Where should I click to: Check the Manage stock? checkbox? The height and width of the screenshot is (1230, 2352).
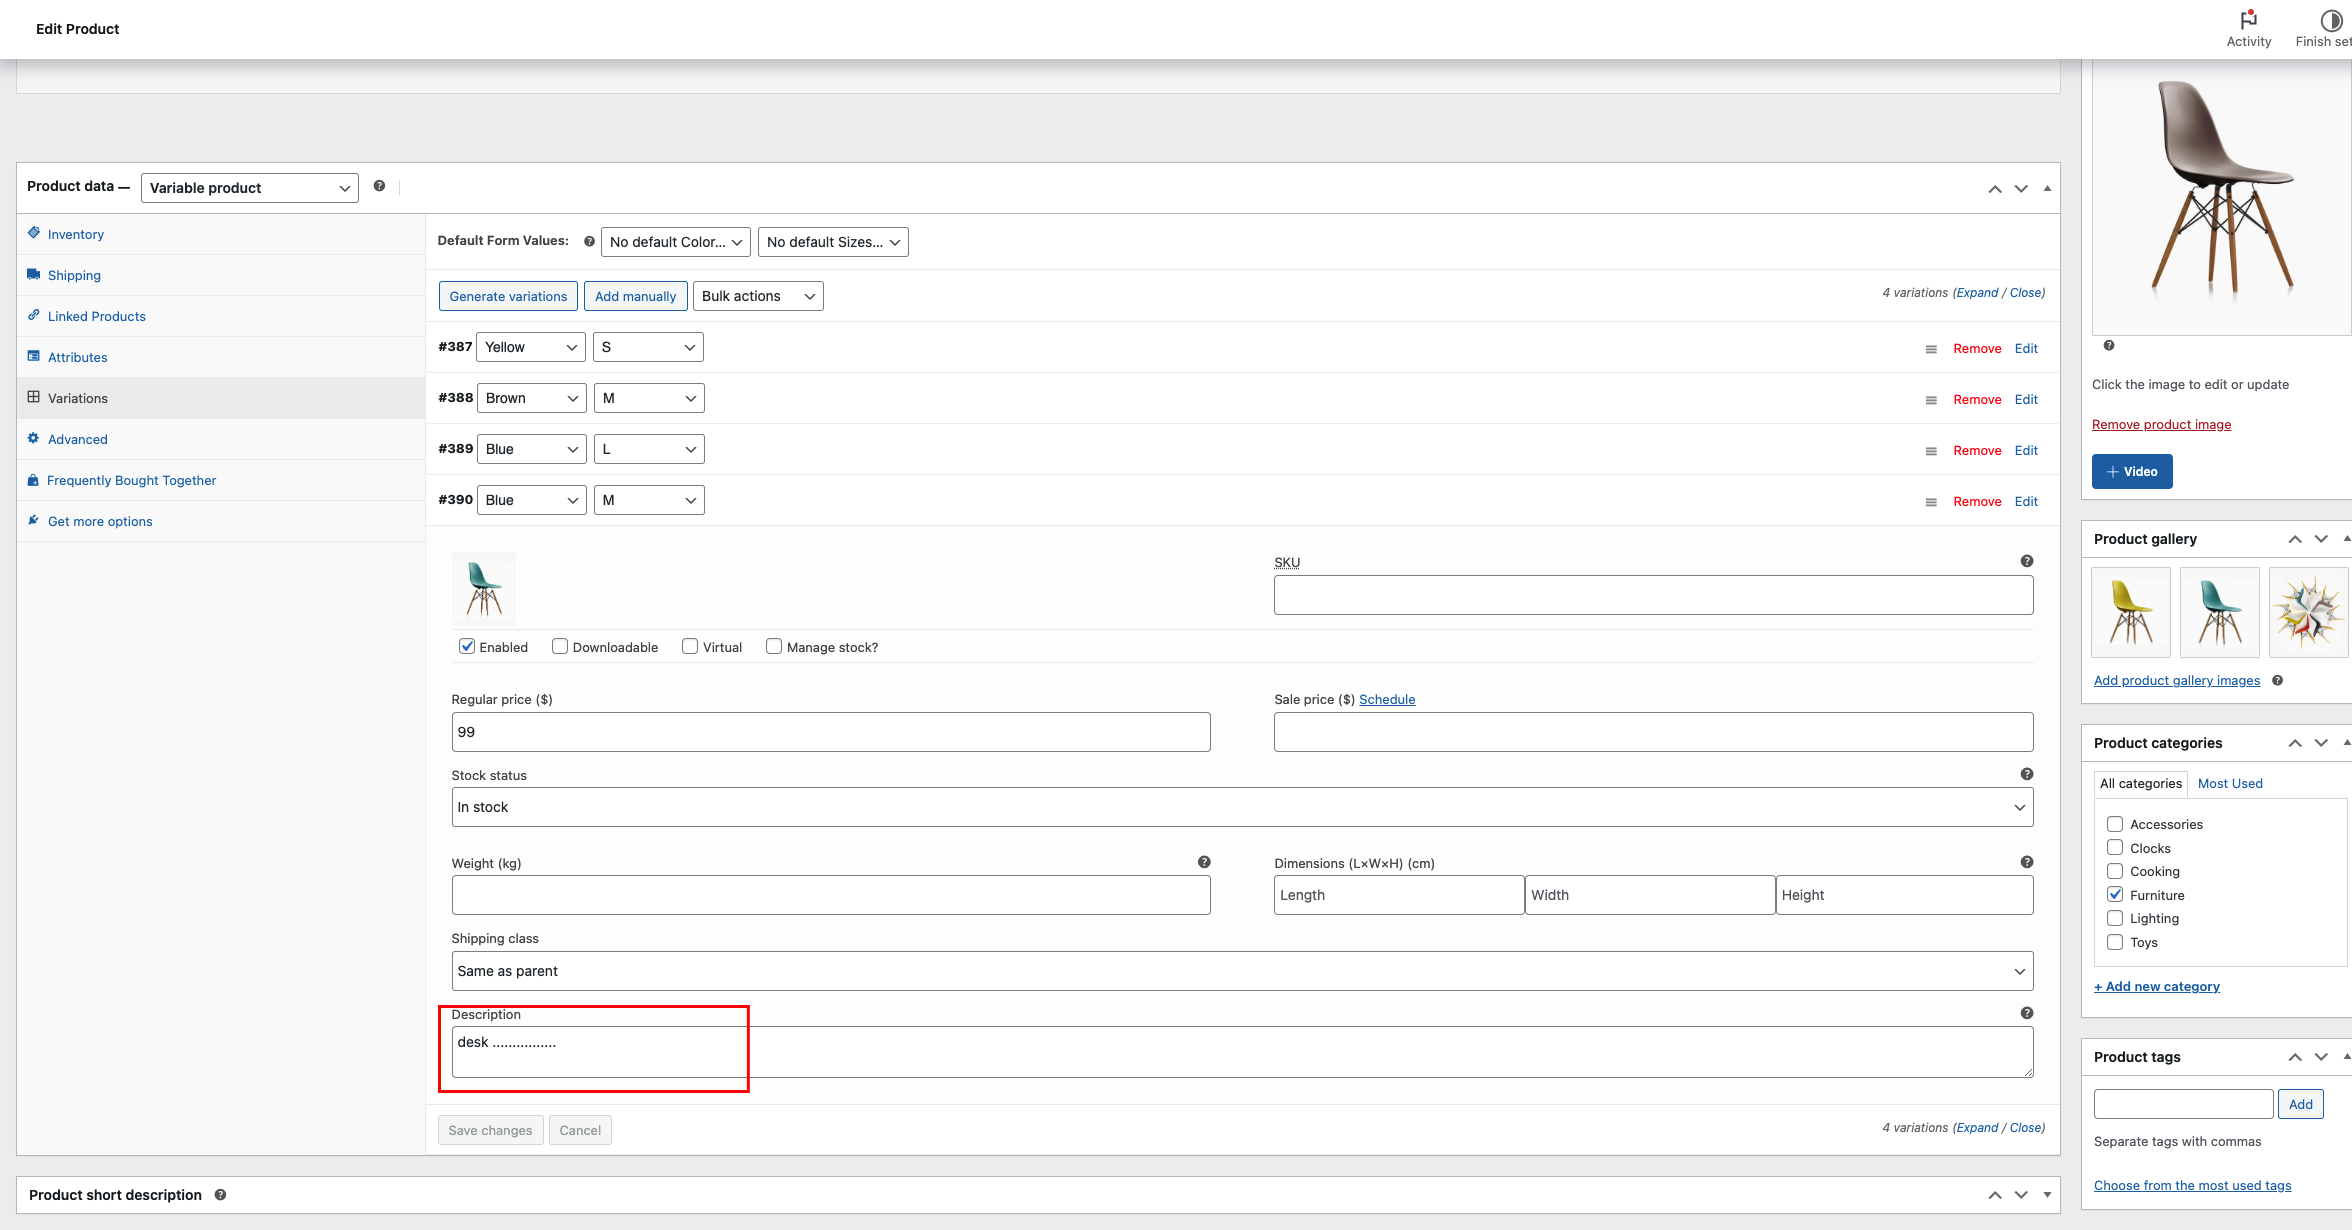tap(774, 646)
